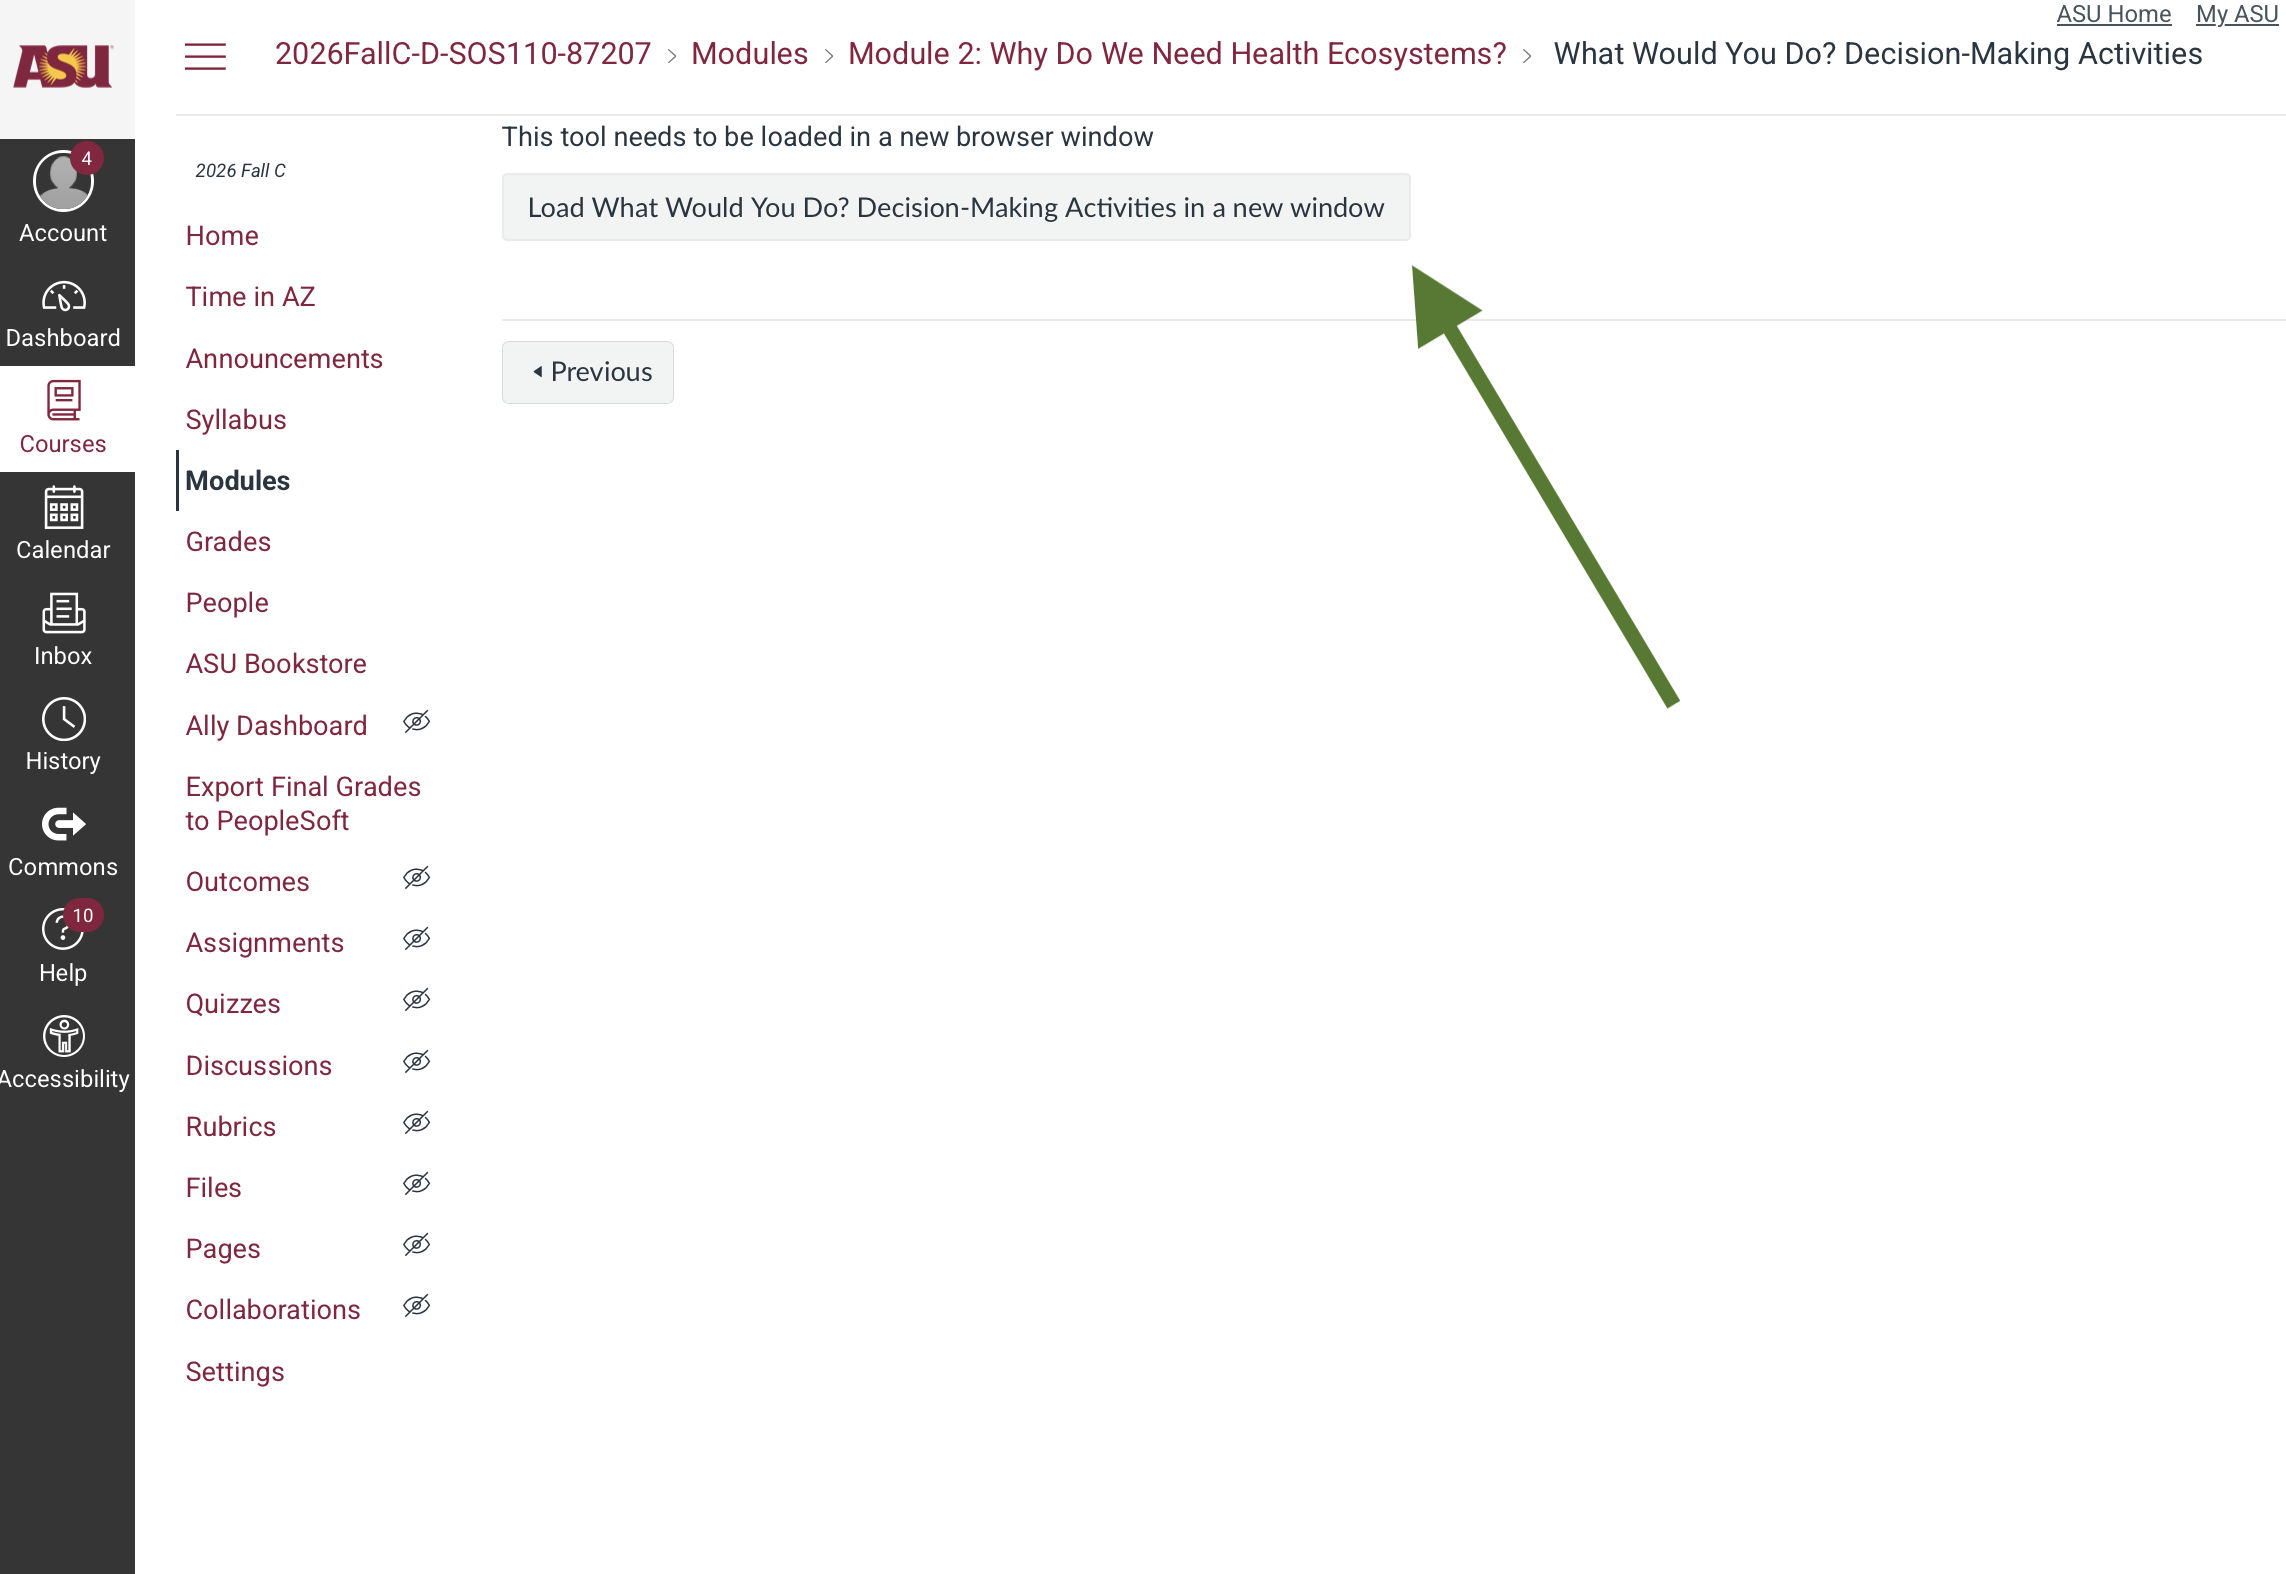Open the Modules breadcrumb link
The height and width of the screenshot is (1574, 2286).
pyautogui.click(x=750, y=54)
